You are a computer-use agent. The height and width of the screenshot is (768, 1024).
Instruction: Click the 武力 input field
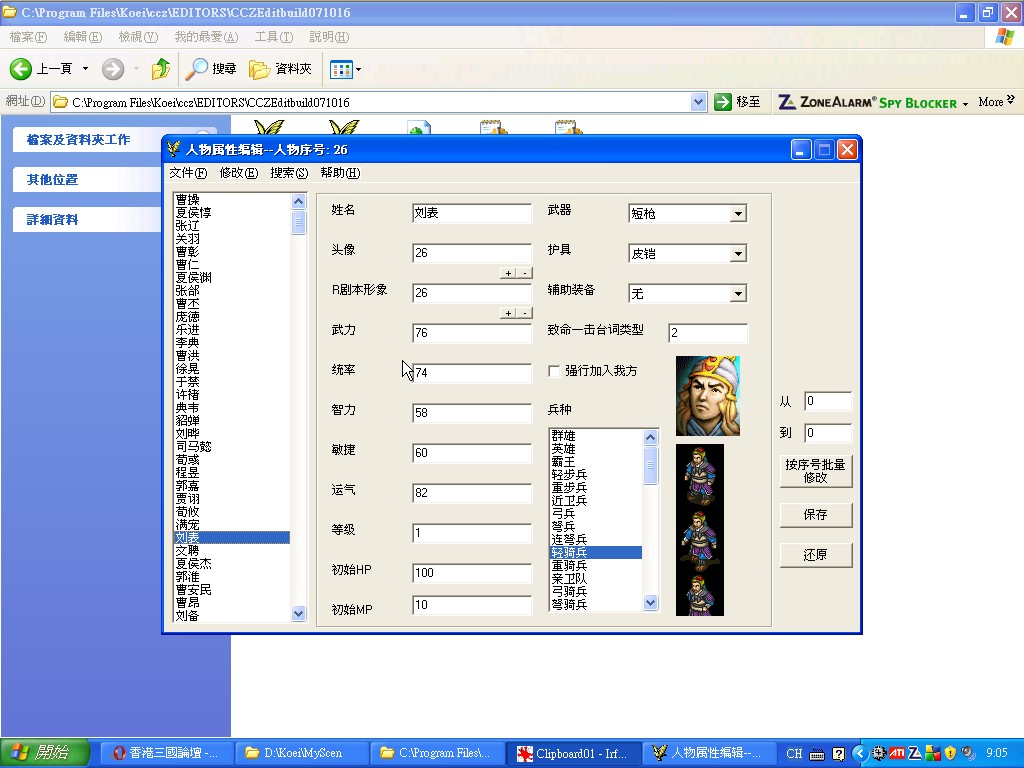(x=472, y=333)
